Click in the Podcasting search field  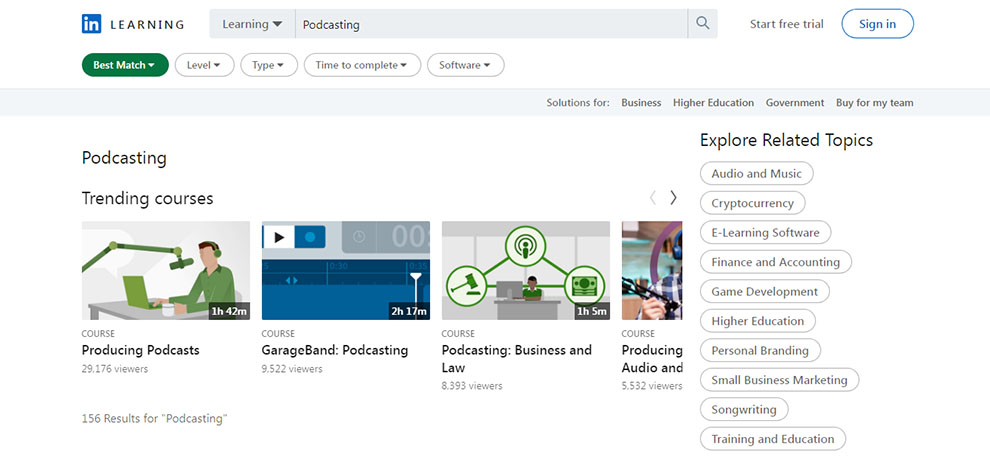(x=490, y=24)
